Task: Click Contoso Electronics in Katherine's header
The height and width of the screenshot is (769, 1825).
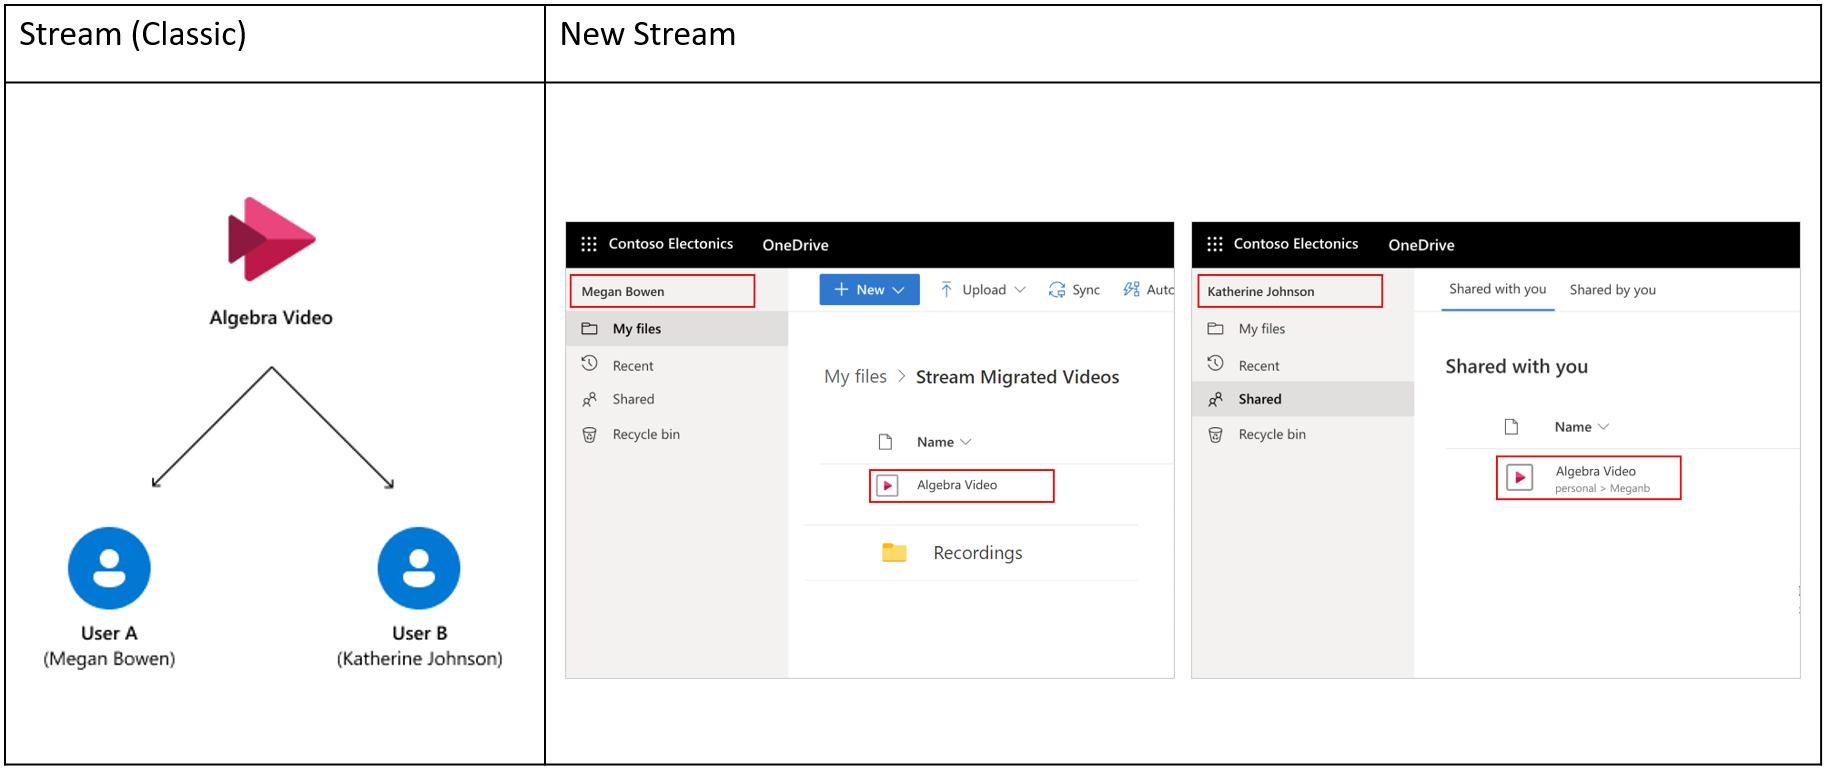Action: tap(1295, 244)
